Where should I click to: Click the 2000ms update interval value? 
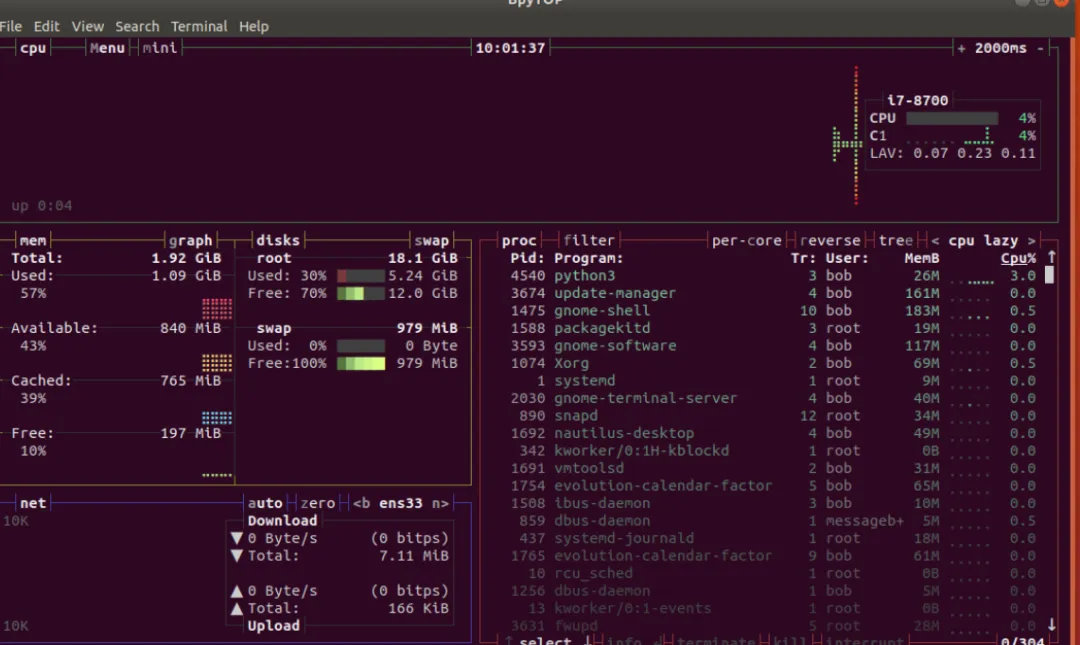point(1000,48)
